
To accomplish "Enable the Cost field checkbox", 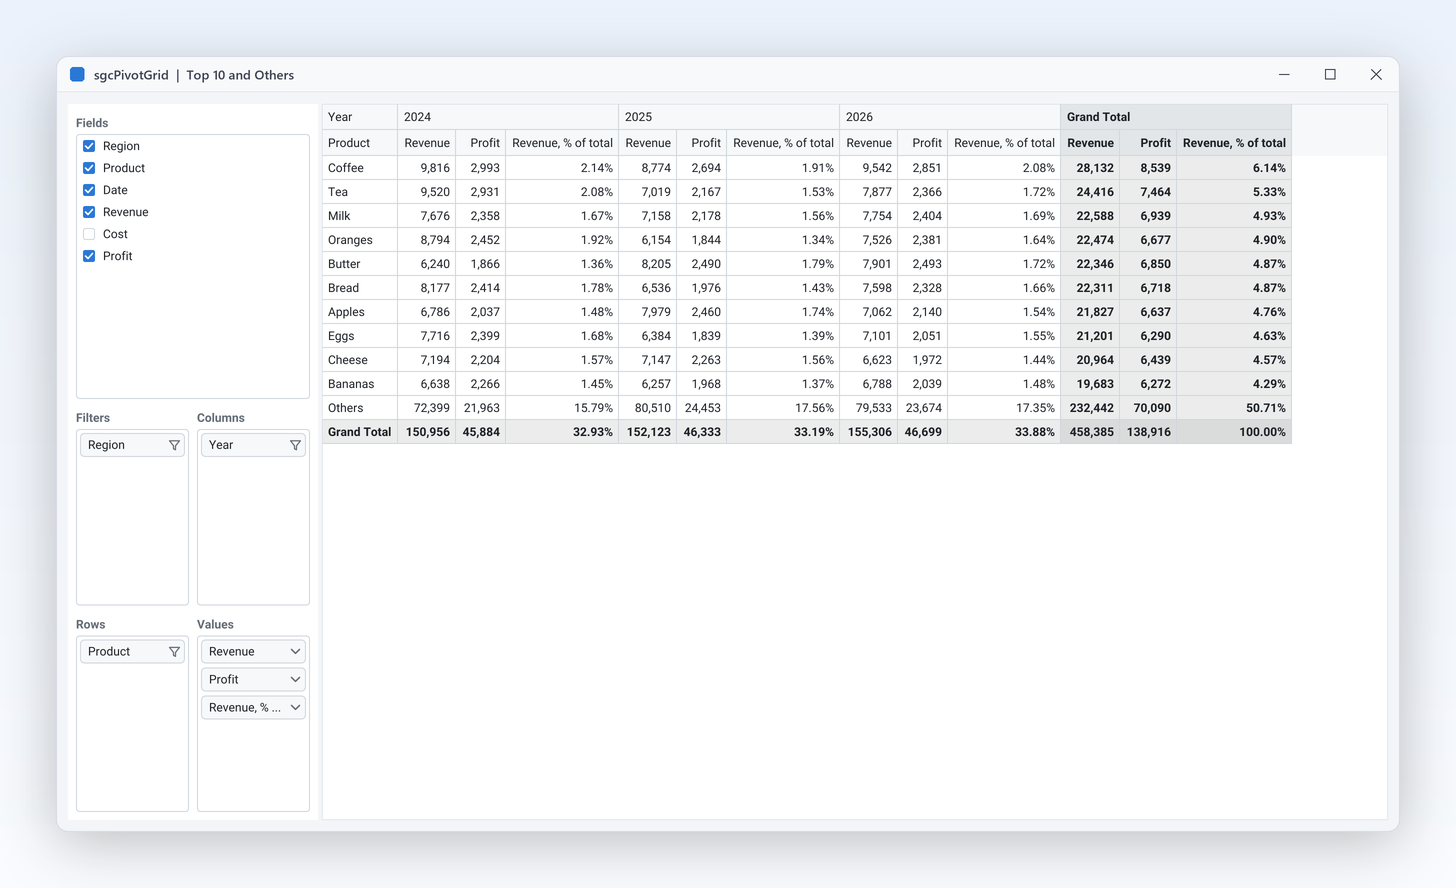I will point(89,234).
